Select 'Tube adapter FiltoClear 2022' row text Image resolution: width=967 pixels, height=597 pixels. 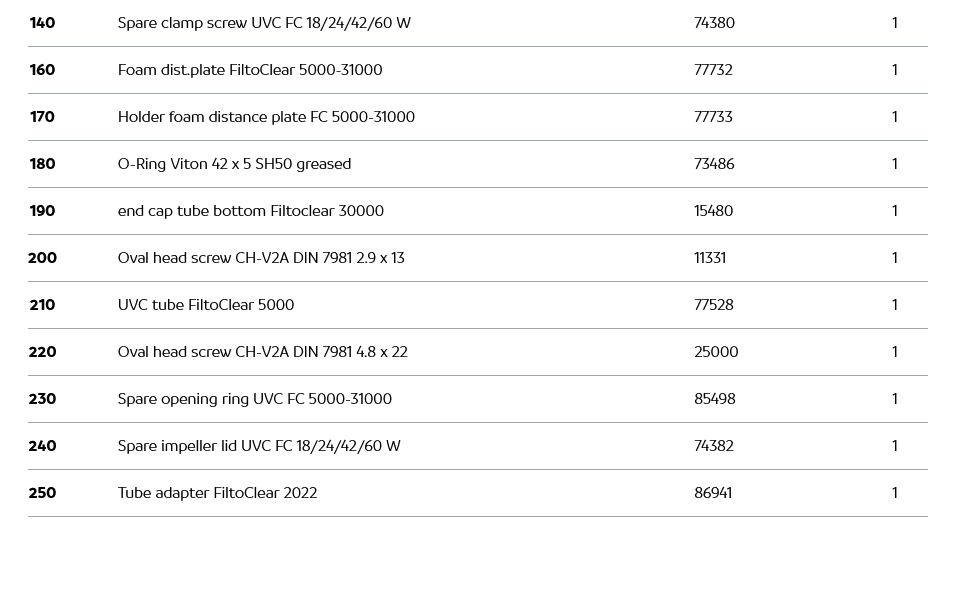point(217,493)
